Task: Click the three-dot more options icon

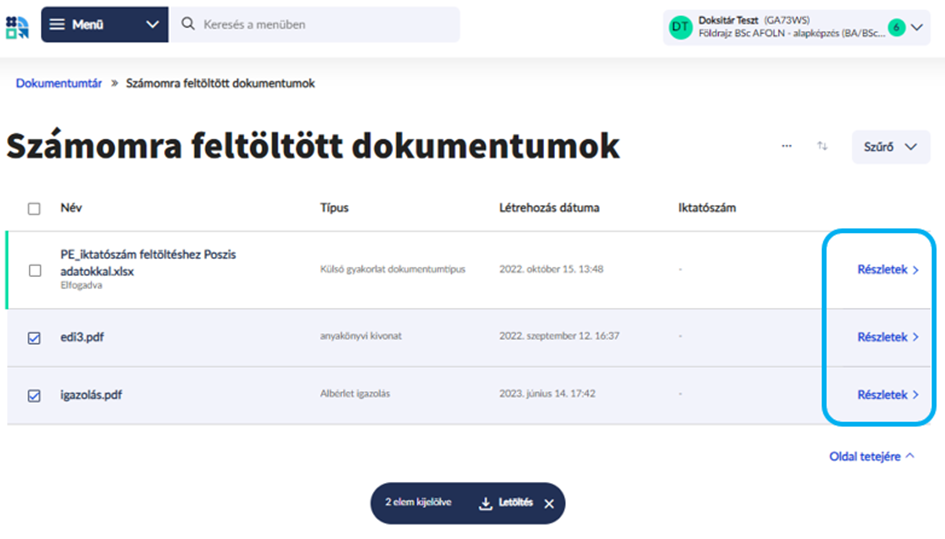Action: coord(787,146)
